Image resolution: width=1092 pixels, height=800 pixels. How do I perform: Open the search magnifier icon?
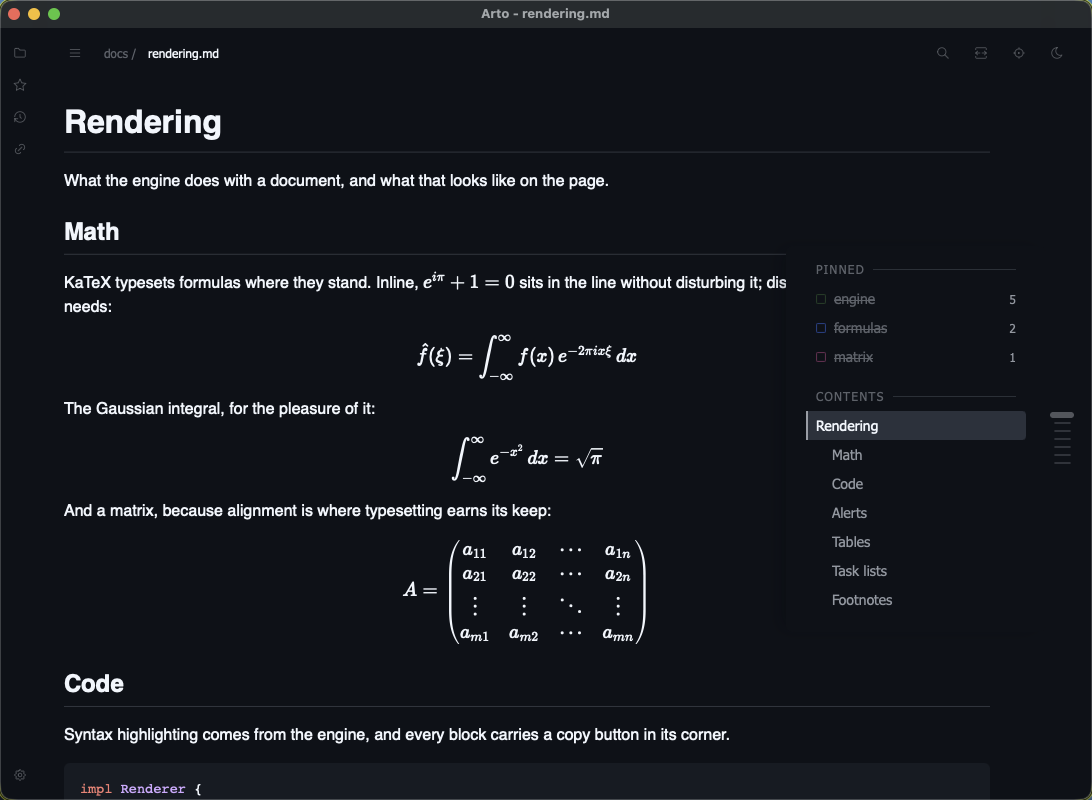pos(943,53)
